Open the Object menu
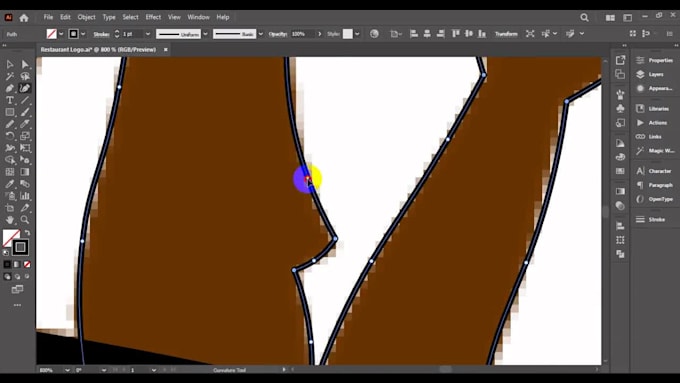680x383 pixels. (x=86, y=17)
